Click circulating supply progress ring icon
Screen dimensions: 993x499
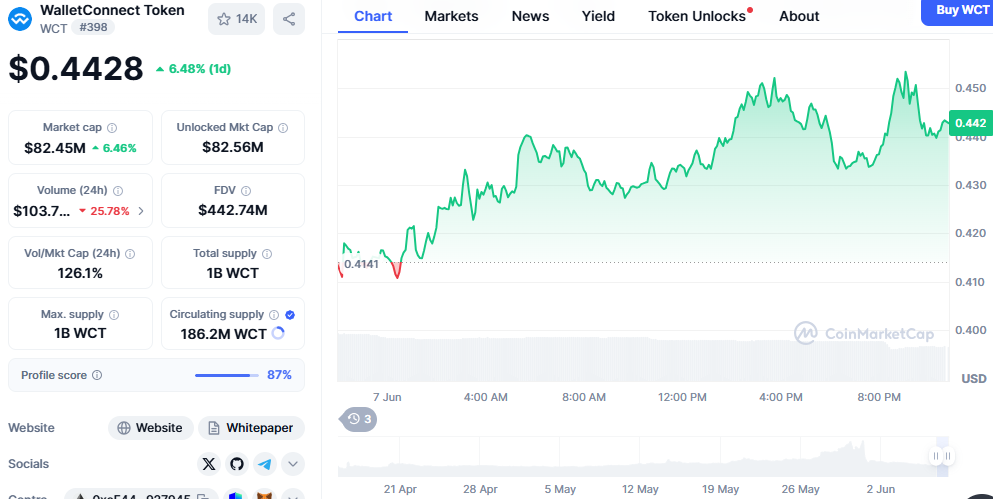[277, 333]
